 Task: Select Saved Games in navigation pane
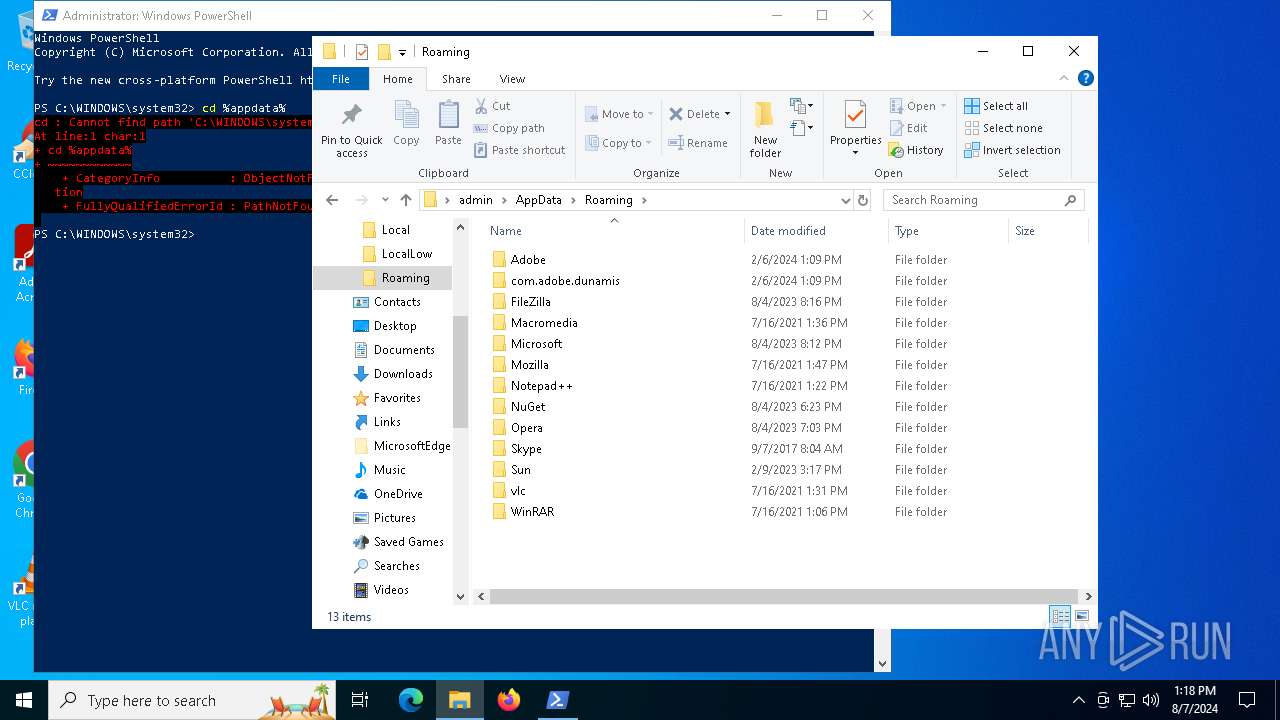(398, 542)
